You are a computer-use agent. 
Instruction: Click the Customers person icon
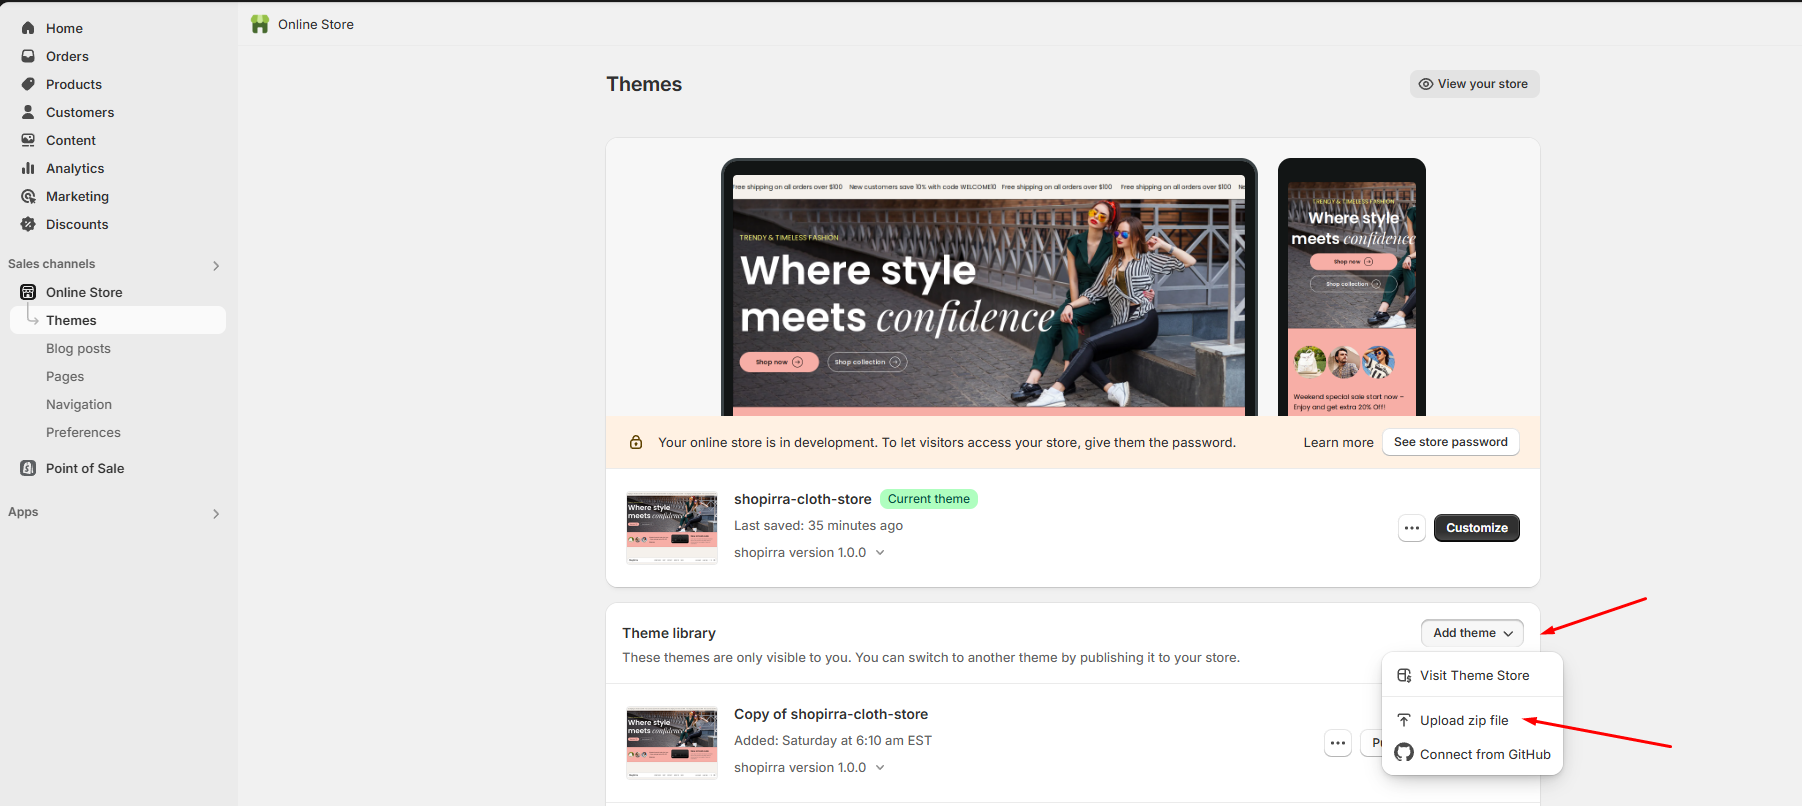[x=28, y=112]
